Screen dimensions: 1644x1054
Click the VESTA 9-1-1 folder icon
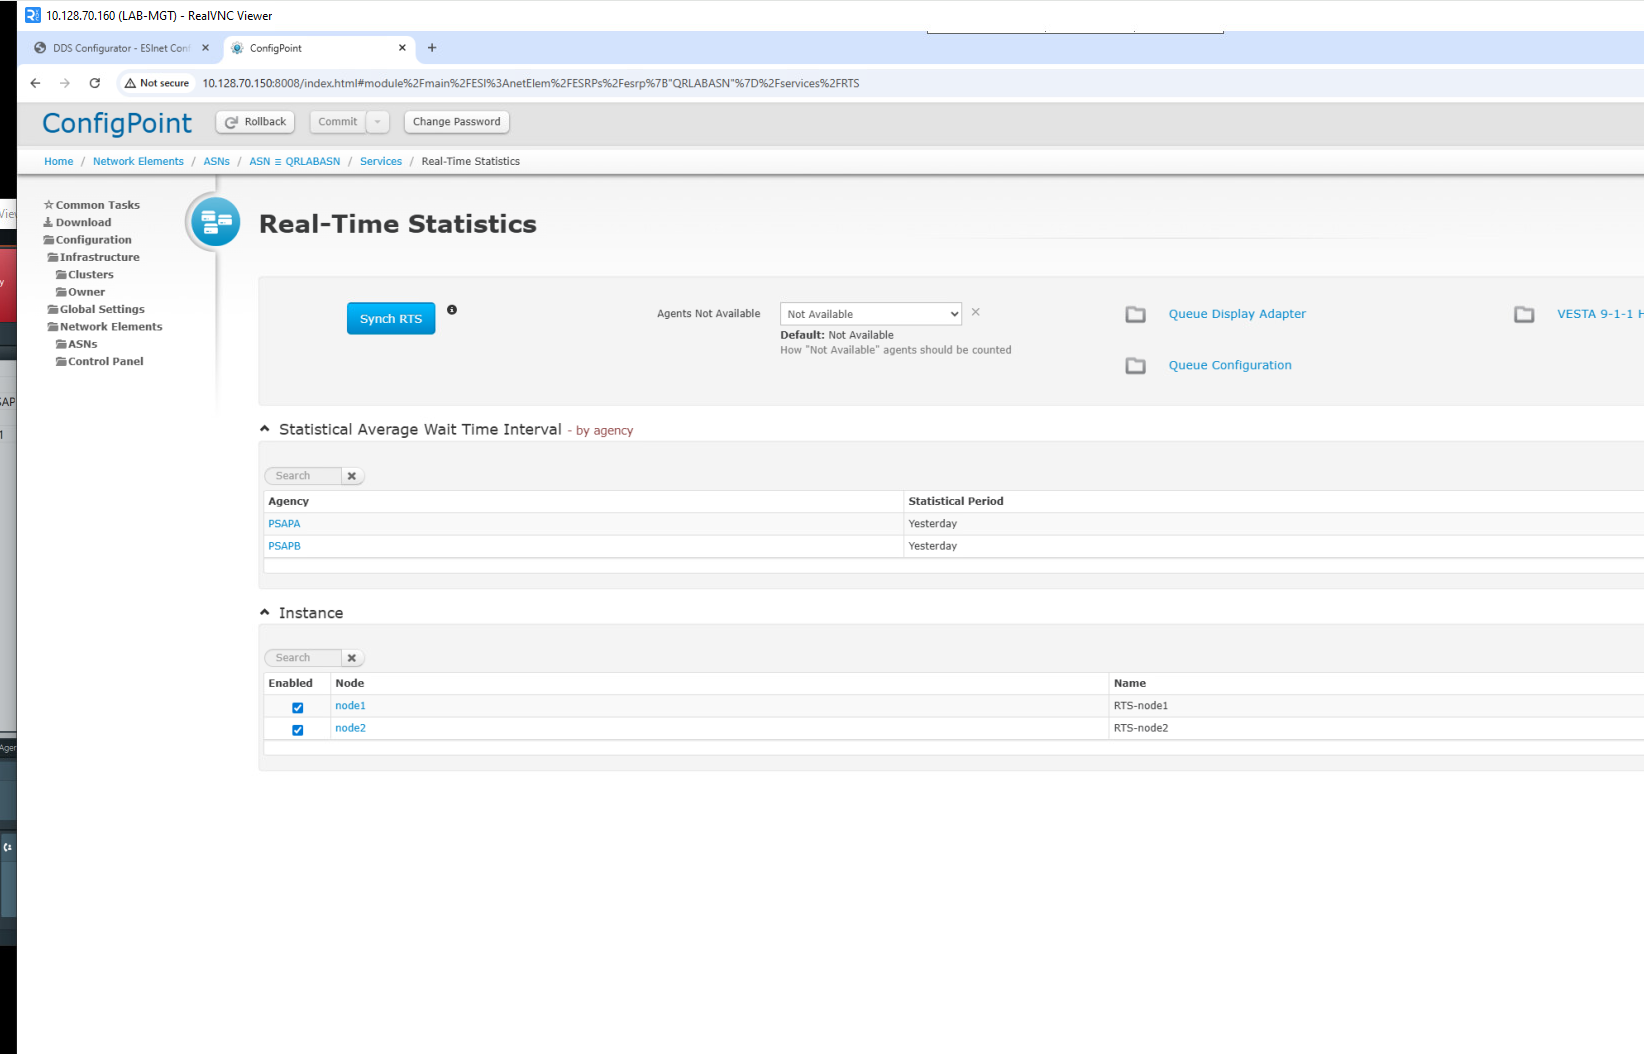click(1524, 314)
